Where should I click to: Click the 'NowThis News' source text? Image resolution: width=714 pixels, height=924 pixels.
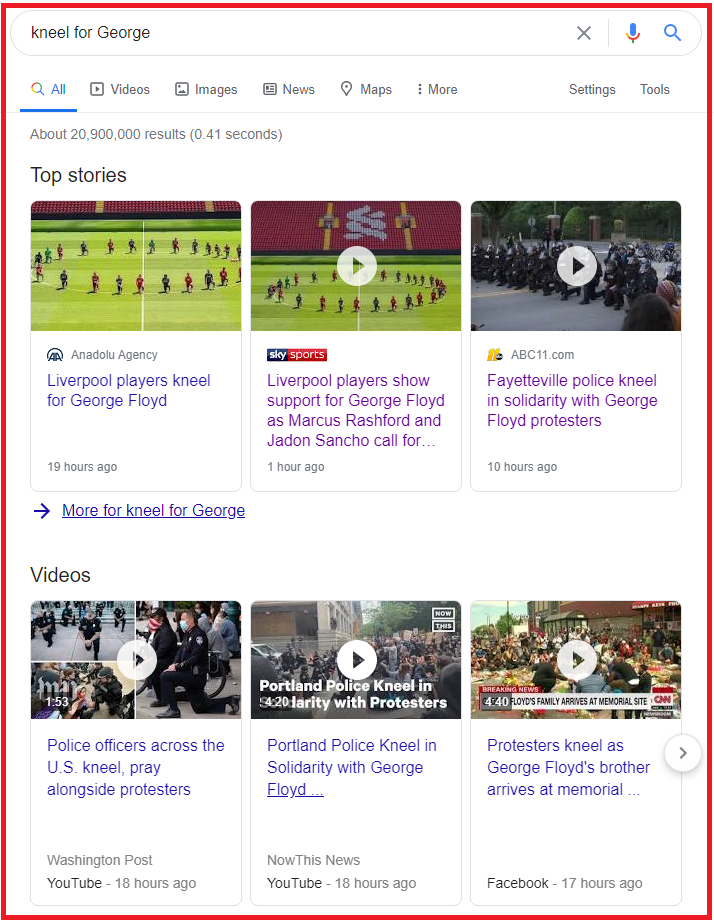point(313,860)
